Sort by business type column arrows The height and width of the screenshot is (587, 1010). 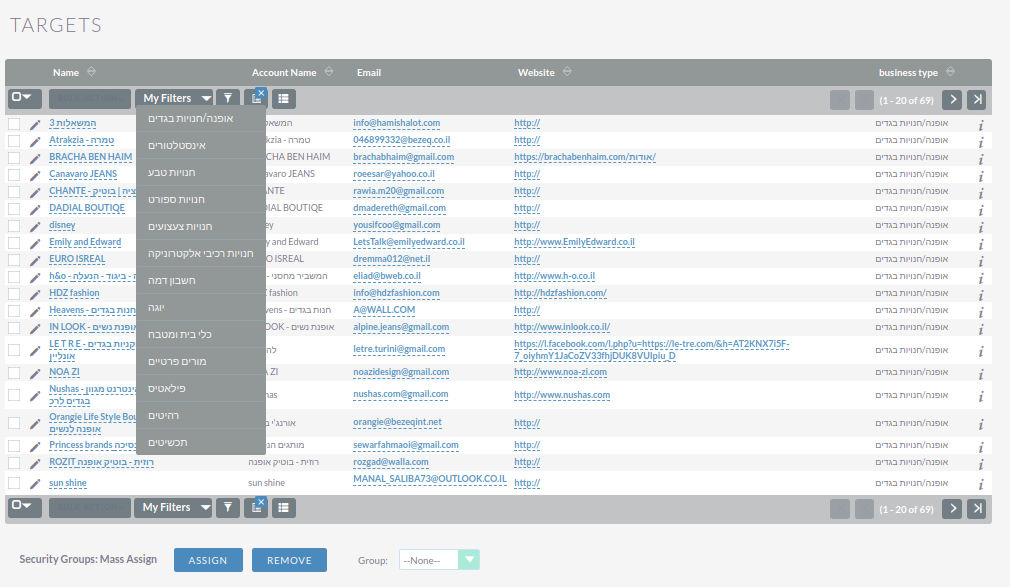coord(950,72)
